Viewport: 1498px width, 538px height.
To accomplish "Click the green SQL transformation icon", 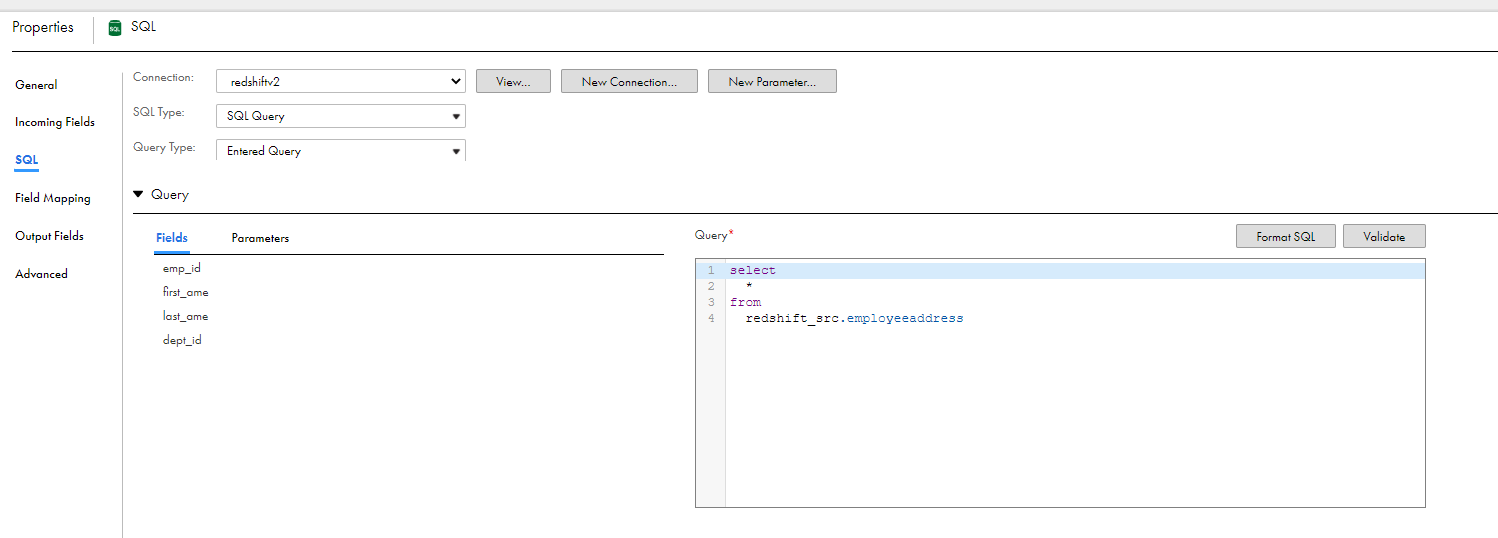I will coord(115,28).
